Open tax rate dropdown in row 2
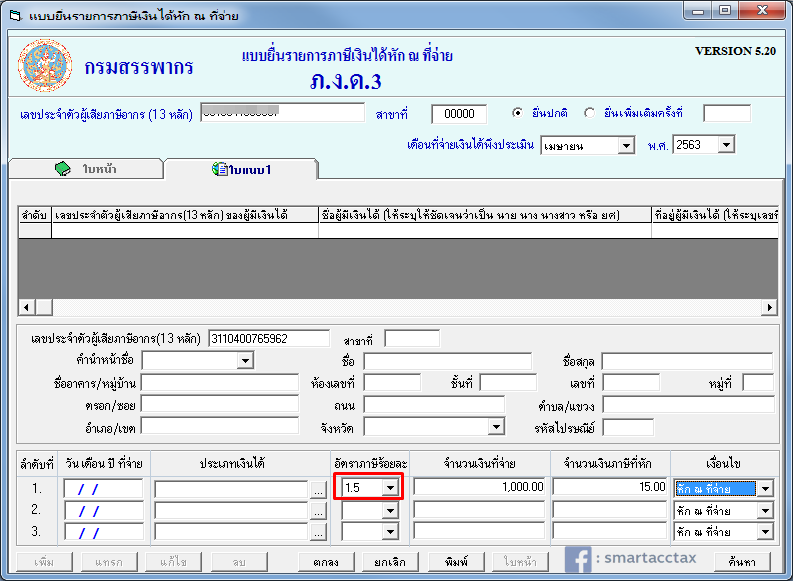 390,511
